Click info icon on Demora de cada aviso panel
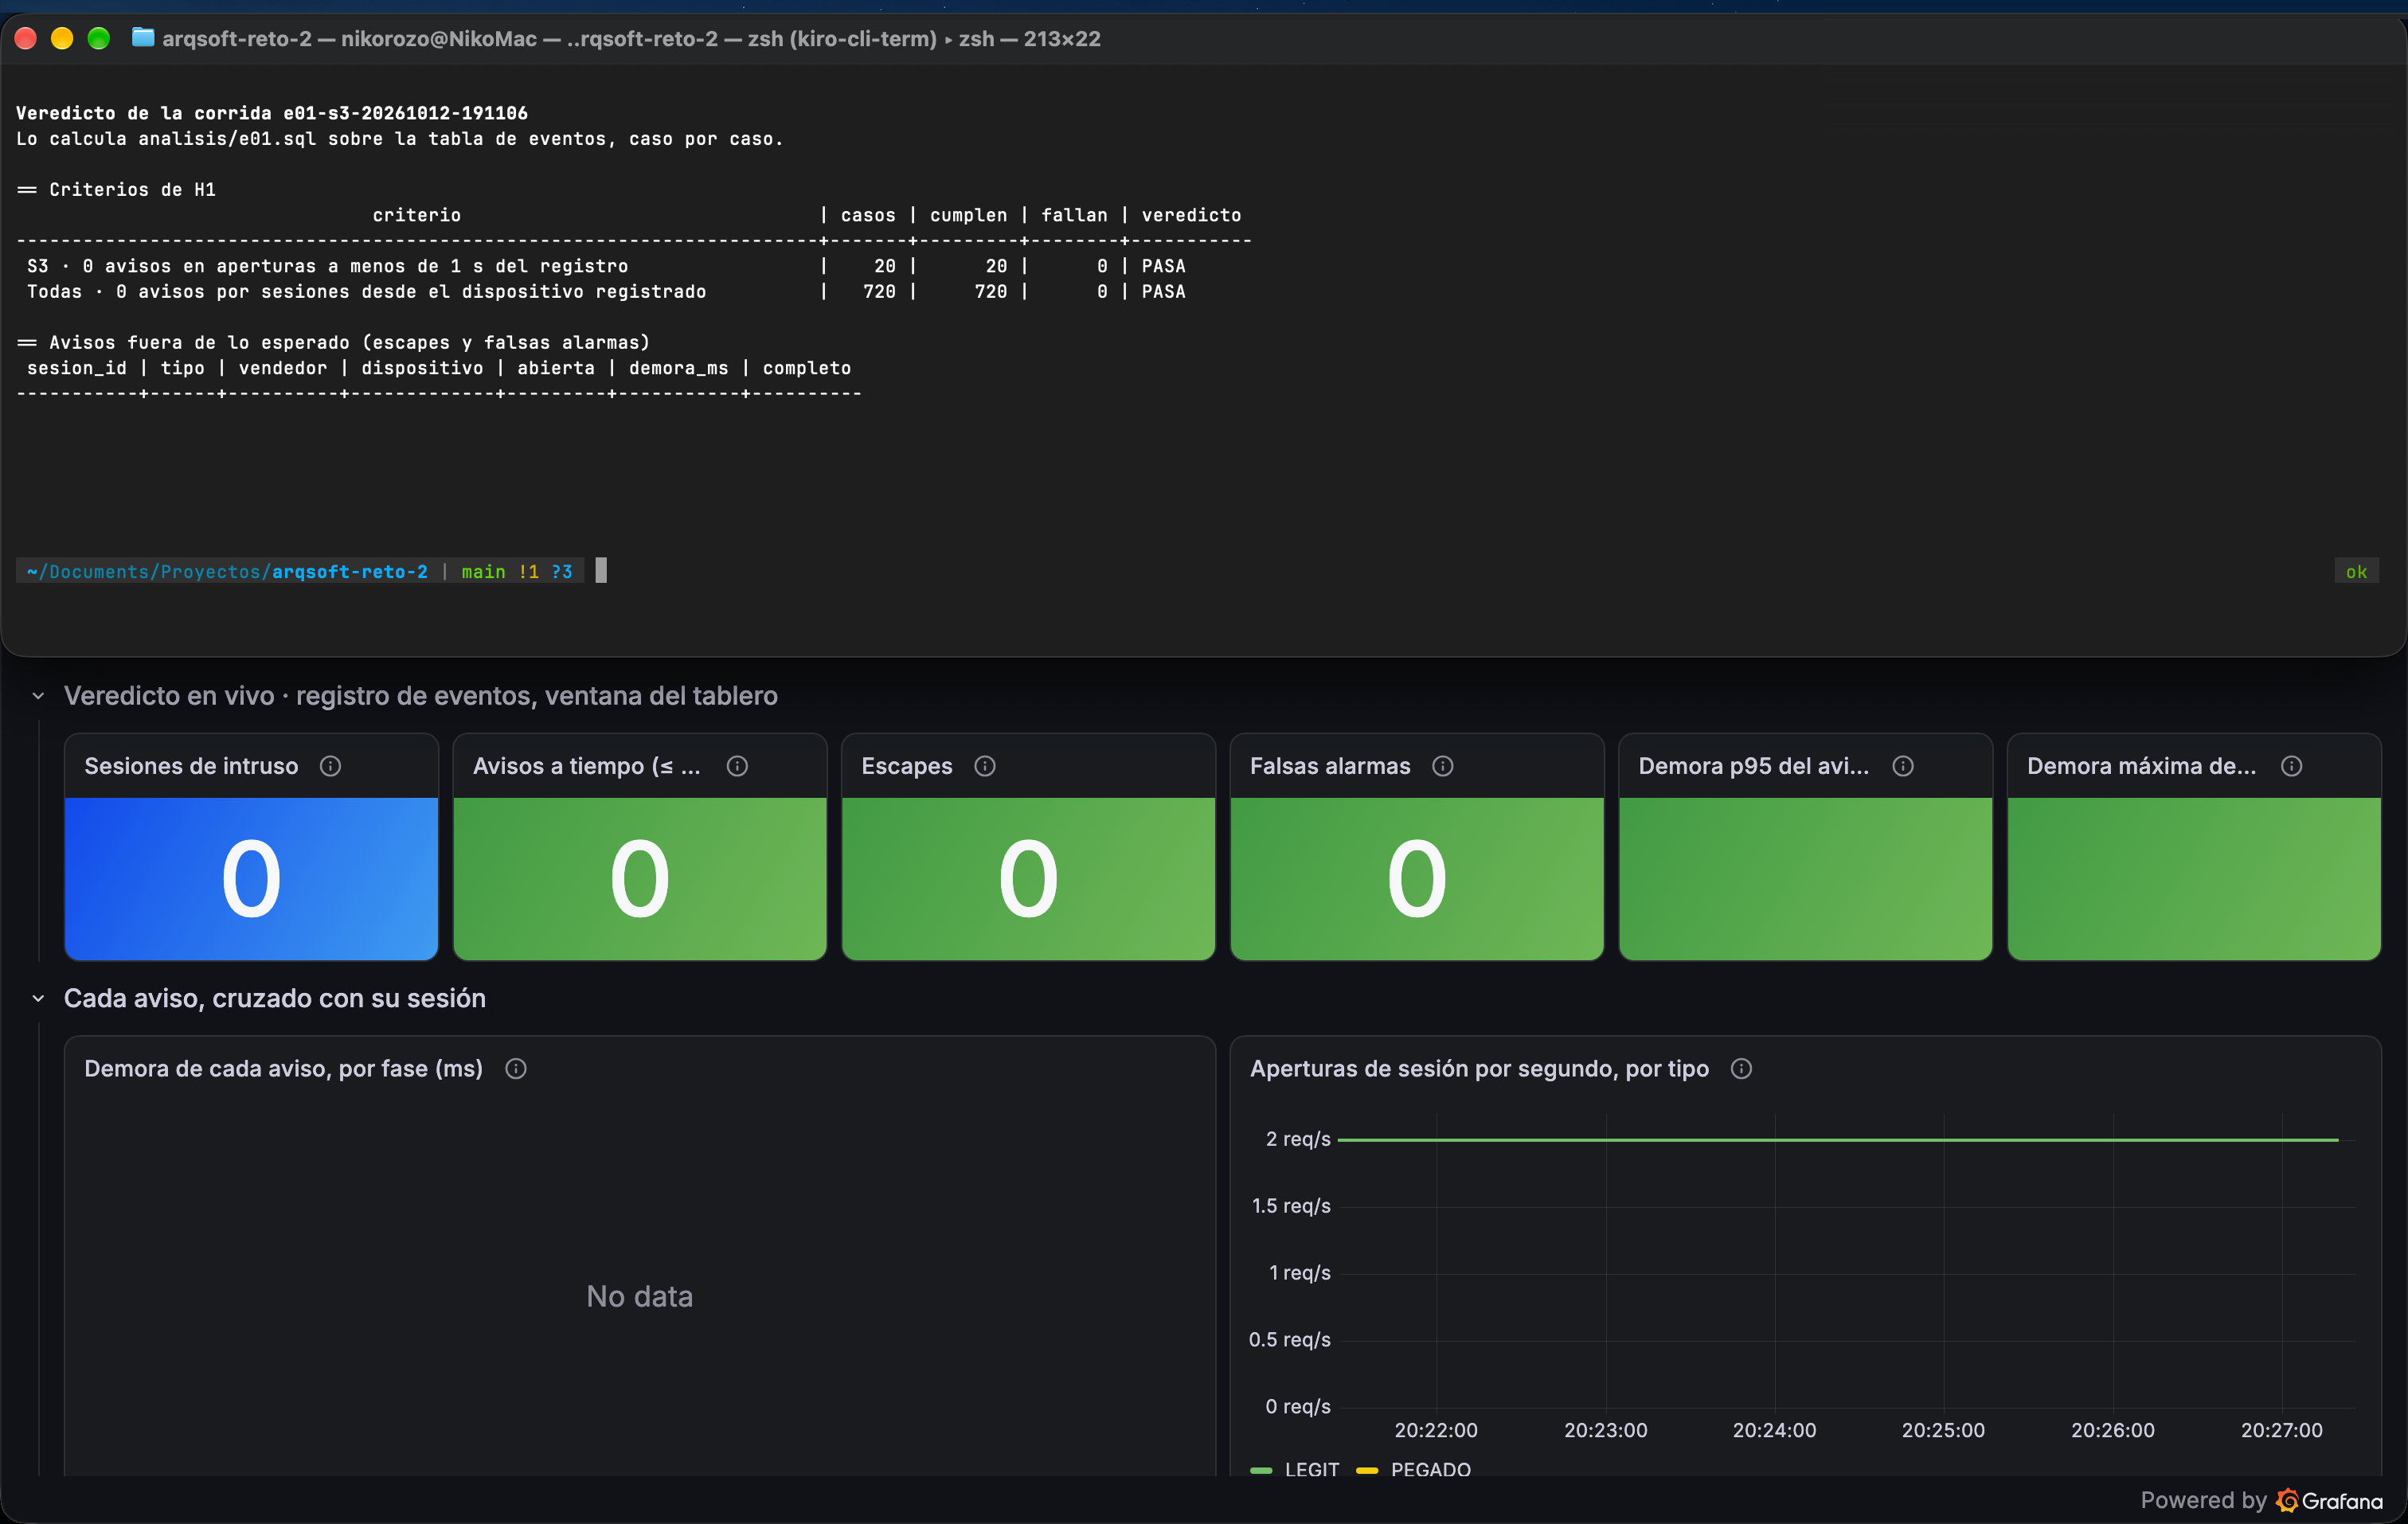 [516, 1069]
